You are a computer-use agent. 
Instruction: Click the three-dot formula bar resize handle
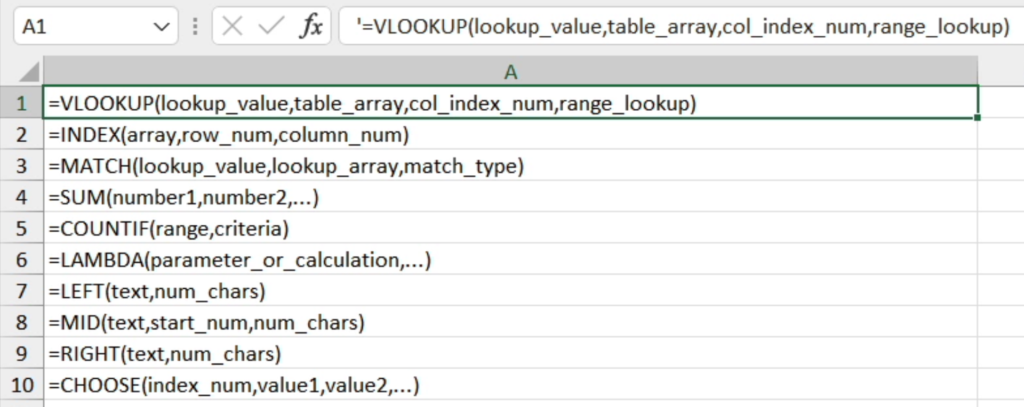click(195, 28)
